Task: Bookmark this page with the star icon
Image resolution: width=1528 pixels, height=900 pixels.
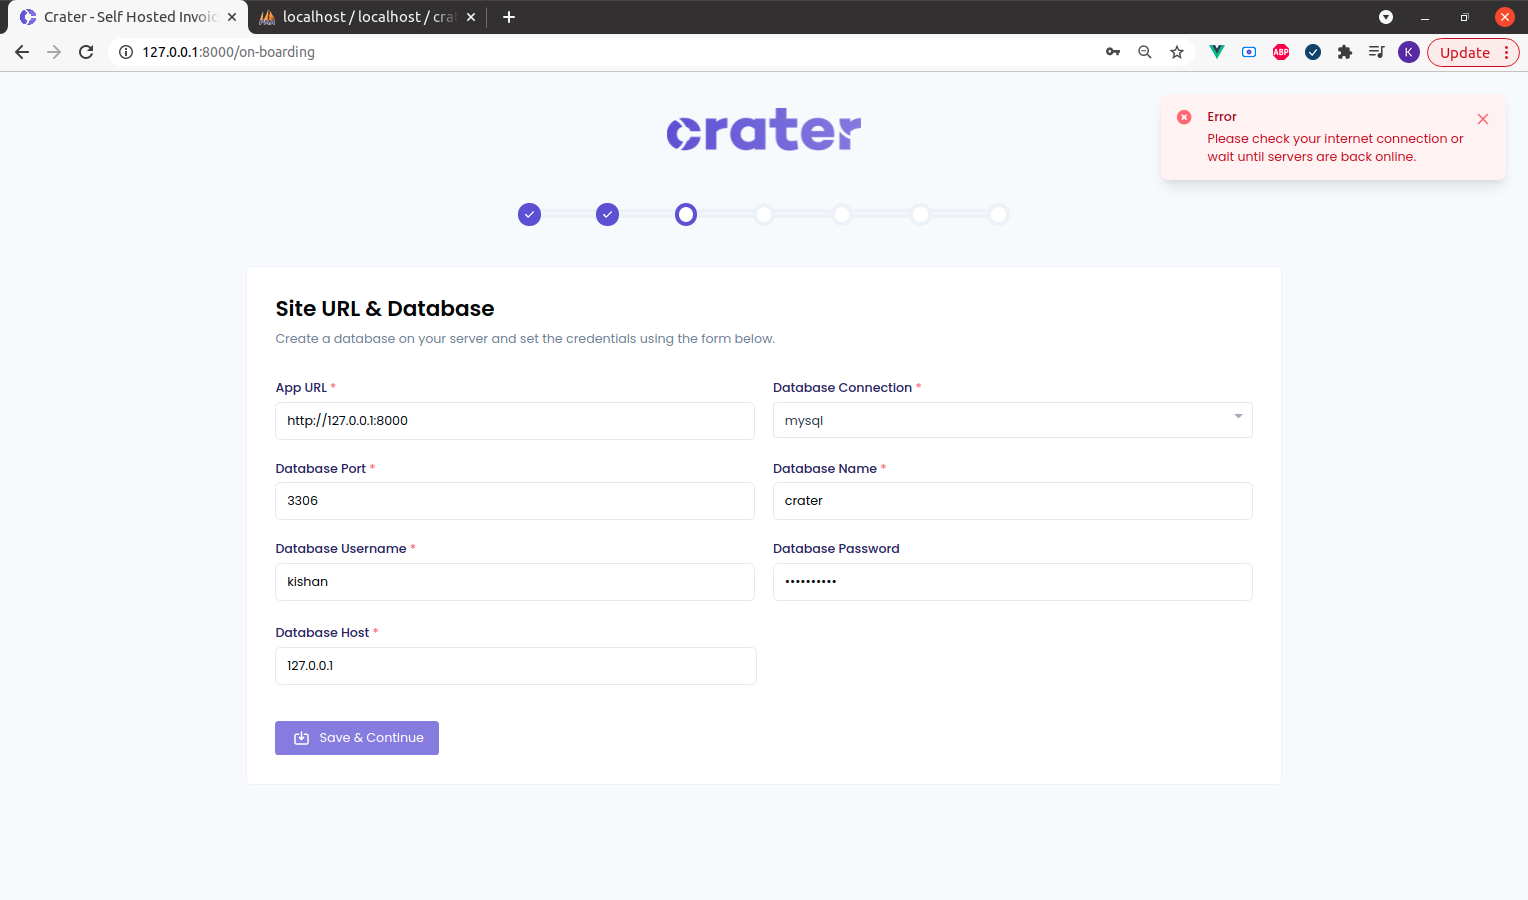Action: pyautogui.click(x=1177, y=52)
